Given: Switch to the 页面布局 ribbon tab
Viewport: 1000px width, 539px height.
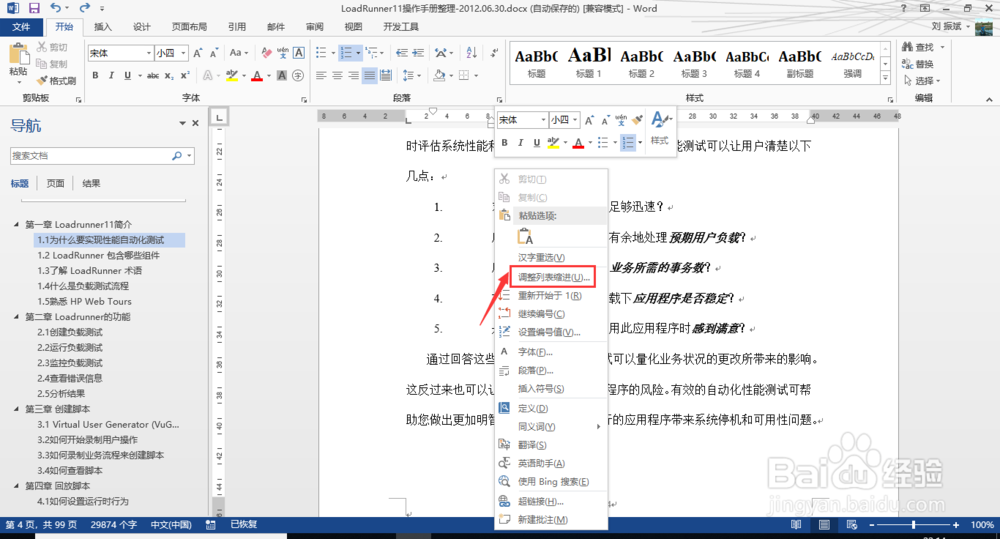Looking at the screenshot, I should pyautogui.click(x=189, y=27).
